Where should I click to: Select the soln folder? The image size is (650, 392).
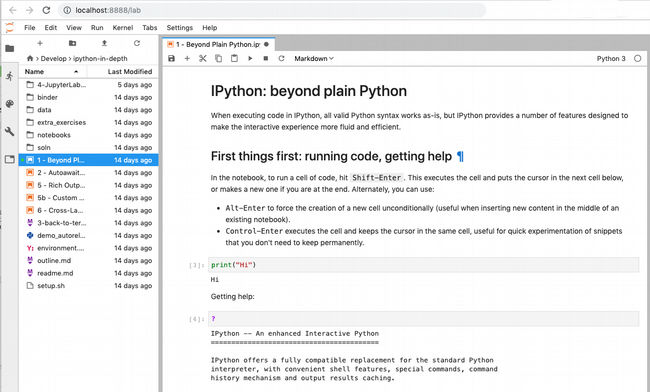coord(89,148)
